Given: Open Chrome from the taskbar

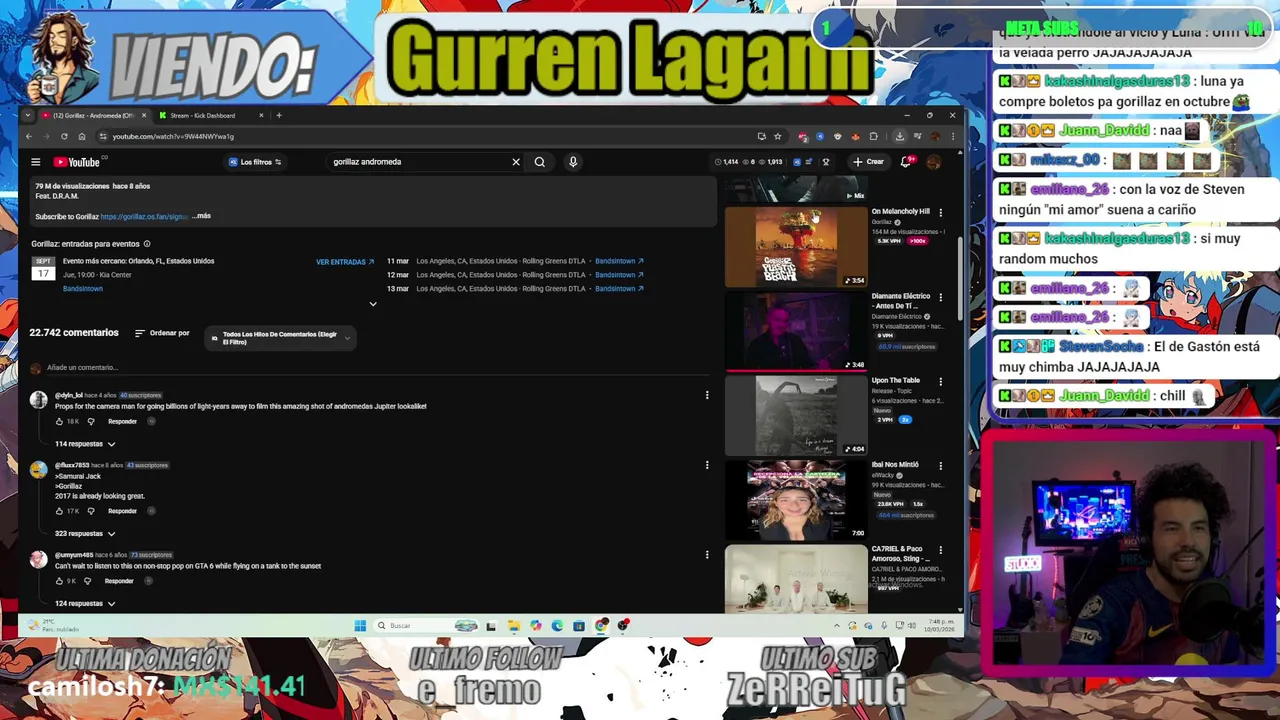Looking at the screenshot, I should point(601,626).
